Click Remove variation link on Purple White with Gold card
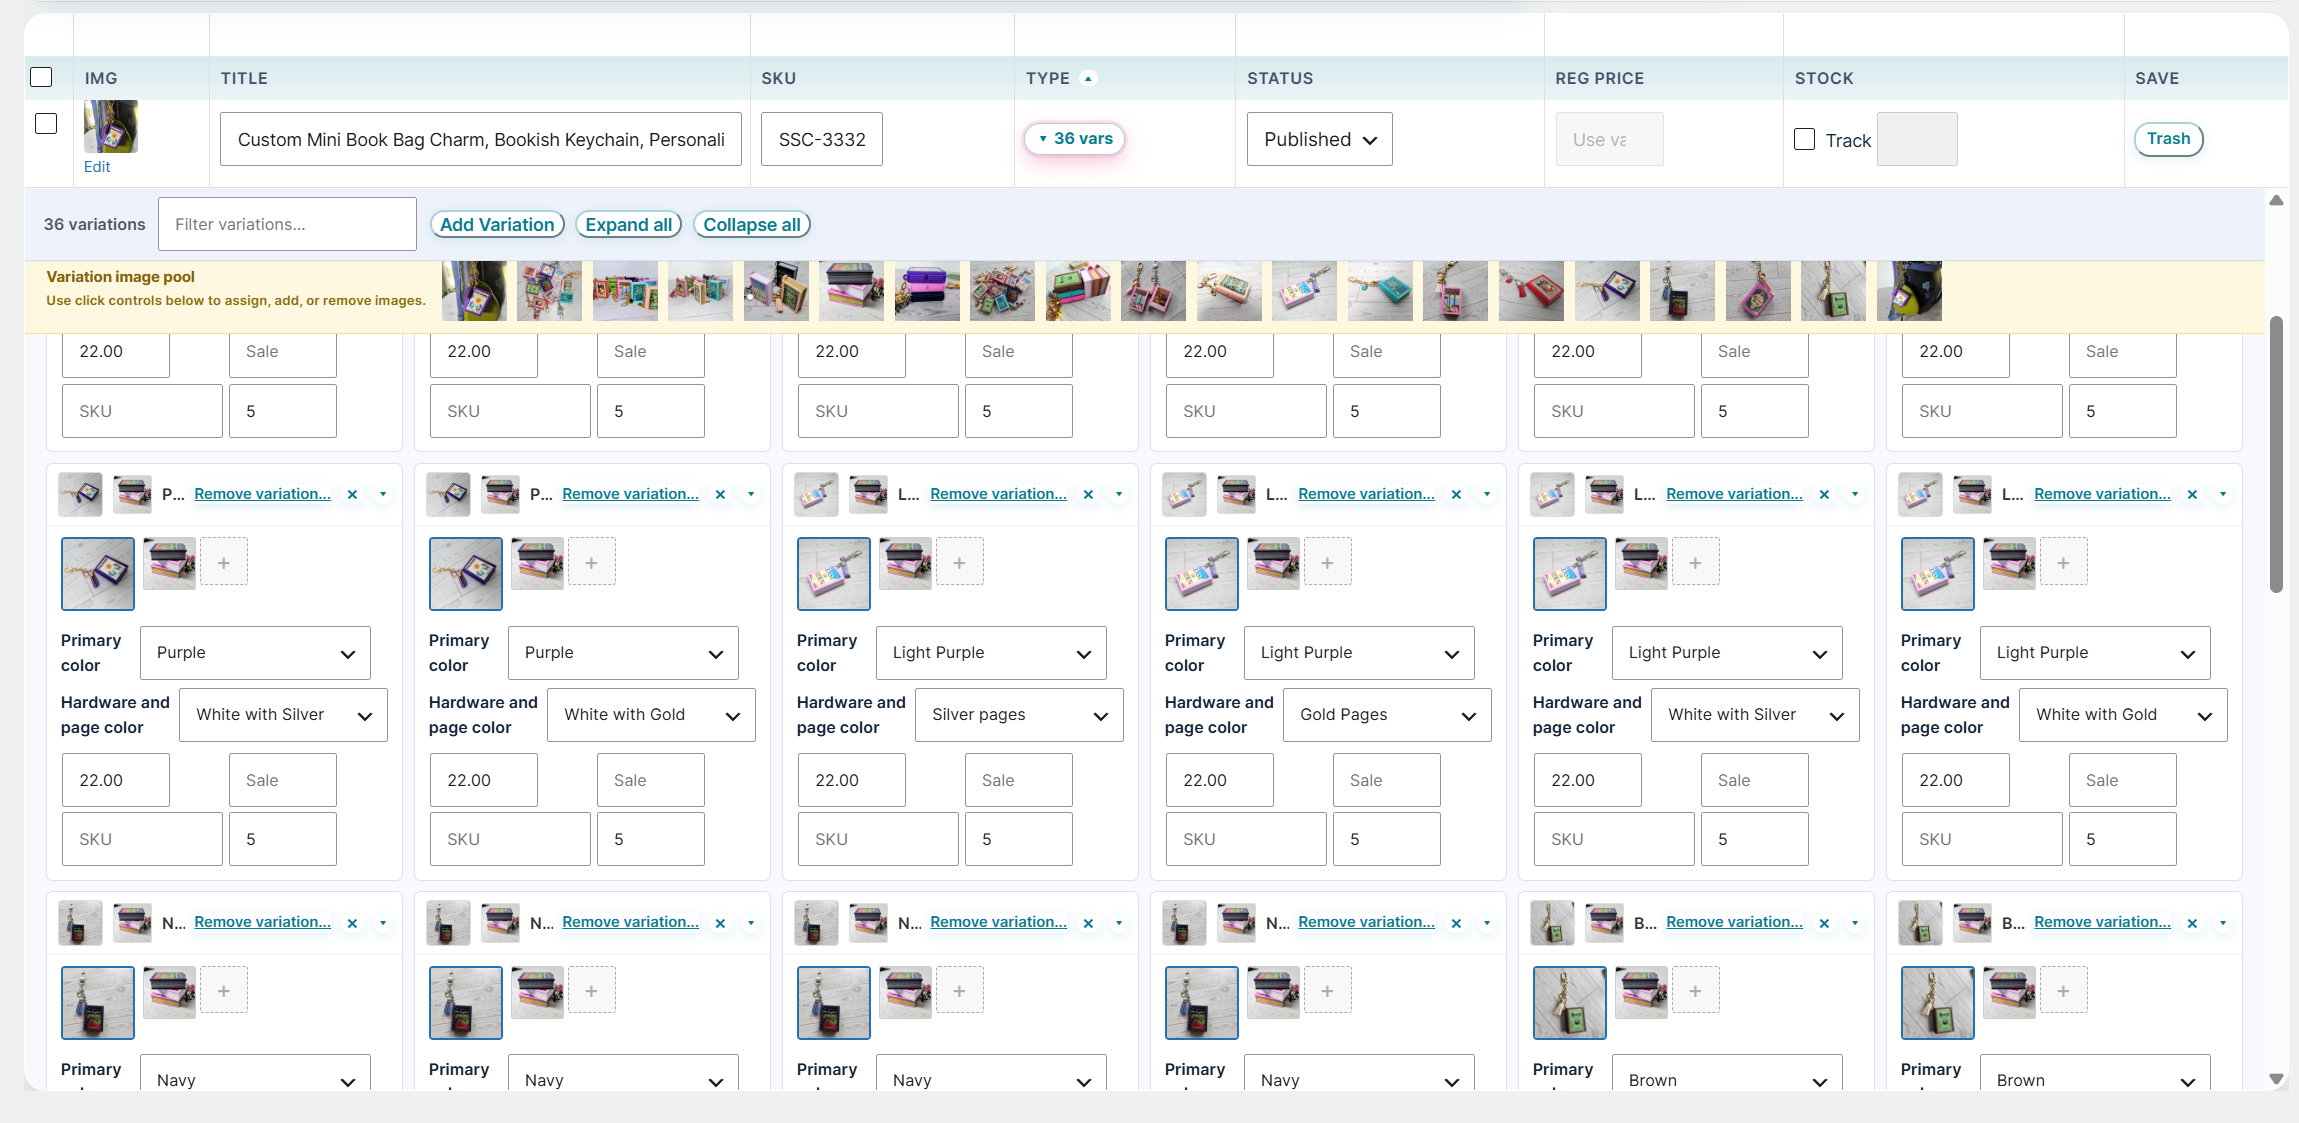 [x=630, y=494]
